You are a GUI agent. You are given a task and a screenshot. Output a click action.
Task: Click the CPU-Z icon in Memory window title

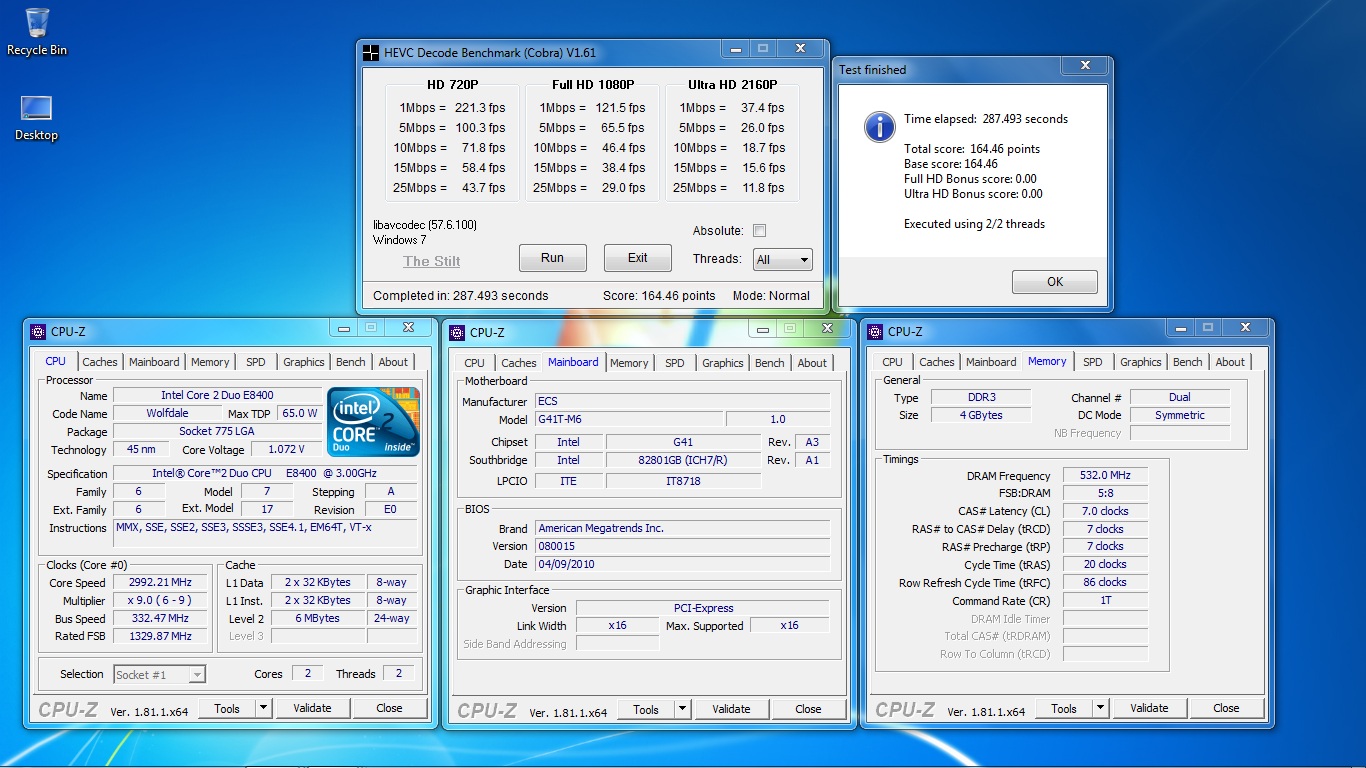click(x=875, y=332)
